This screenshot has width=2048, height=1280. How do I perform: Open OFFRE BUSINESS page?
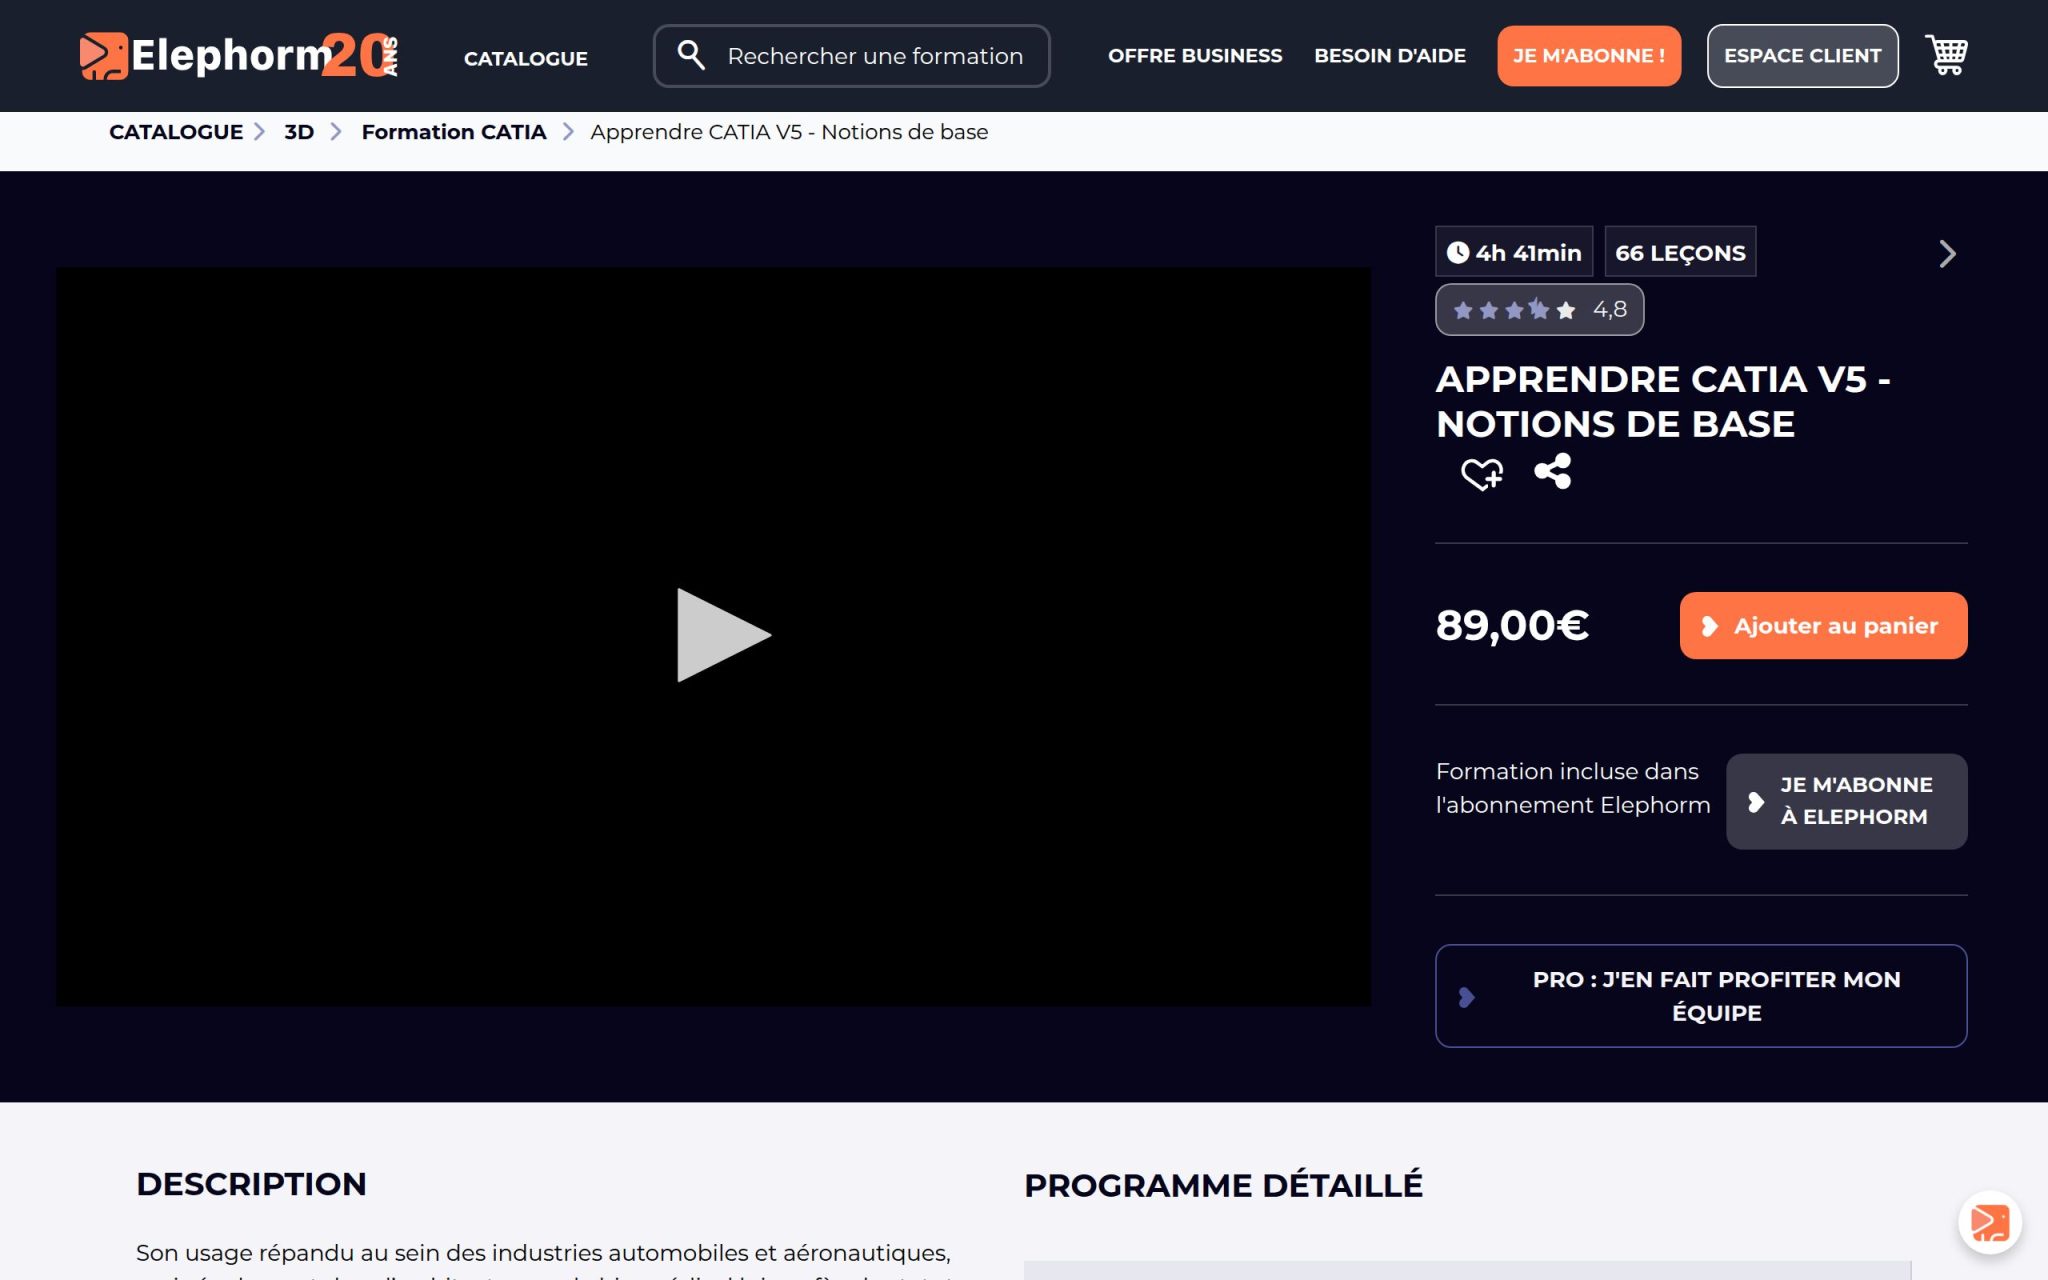(1195, 56)
